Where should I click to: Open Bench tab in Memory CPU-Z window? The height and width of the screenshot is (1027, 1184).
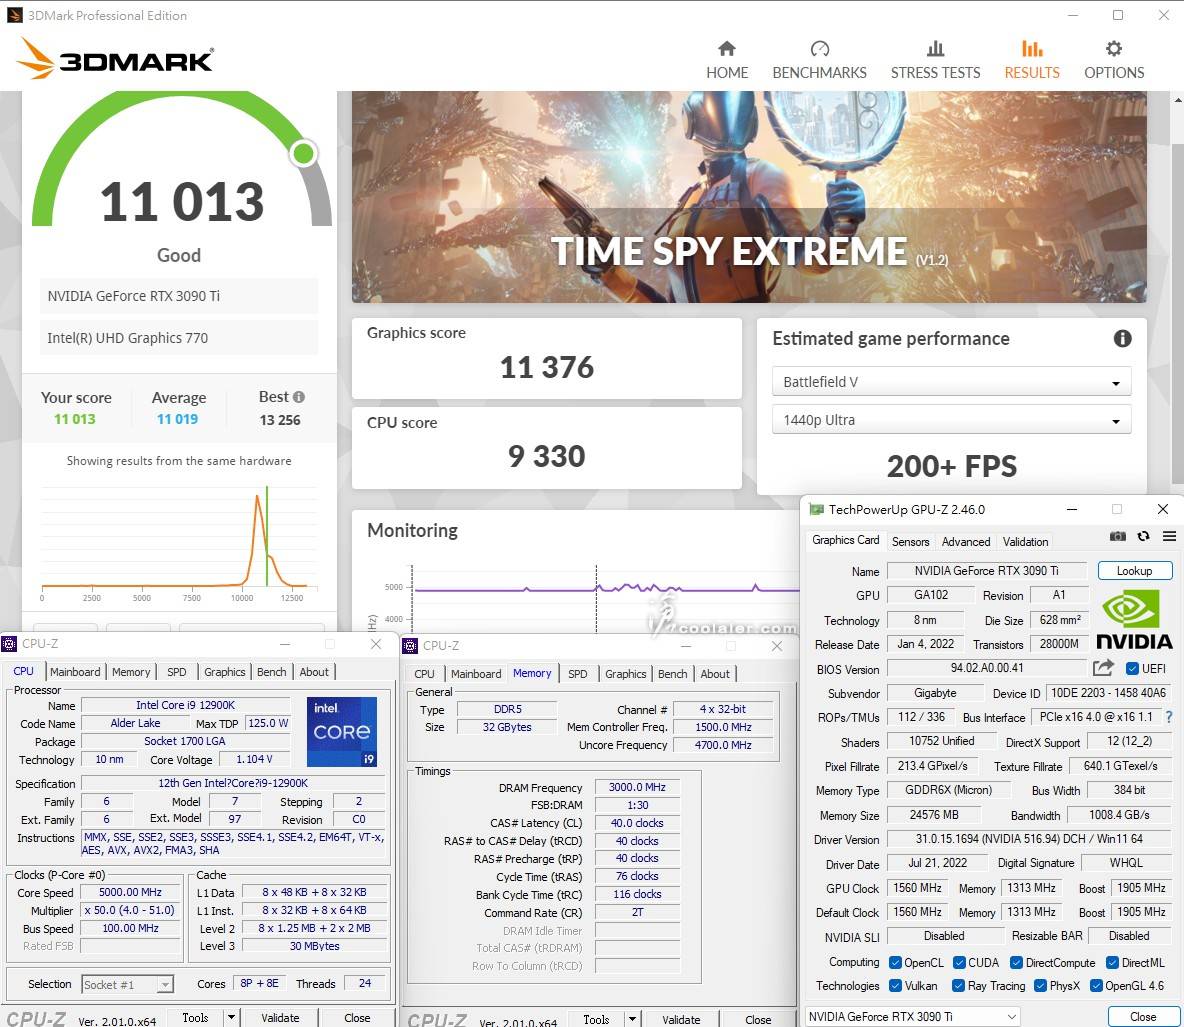672,674
